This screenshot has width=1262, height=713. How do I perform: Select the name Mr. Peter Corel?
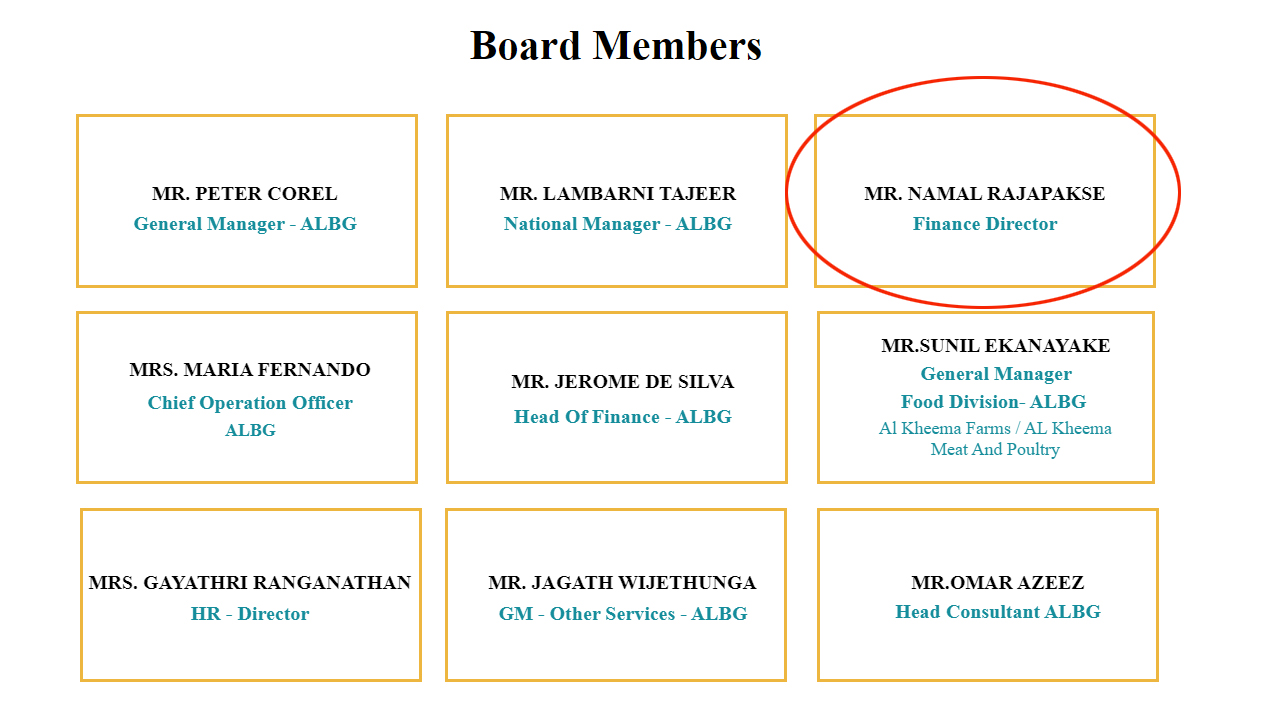click(x=245, y=194)
